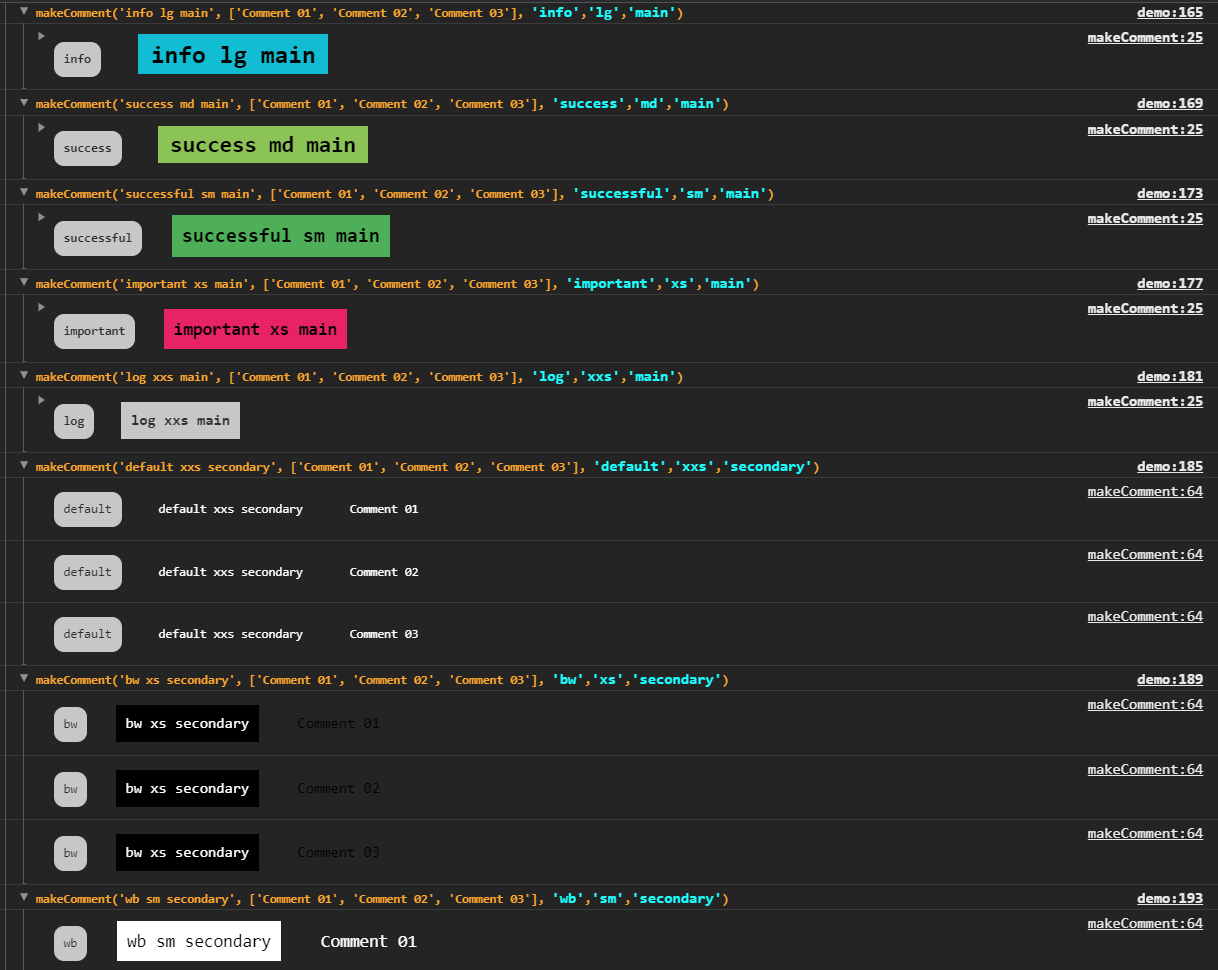This screenshot has height=970, width=1218.
Task: Open makeComment:64 link beside Comment 02 default
Action: 1145,554
